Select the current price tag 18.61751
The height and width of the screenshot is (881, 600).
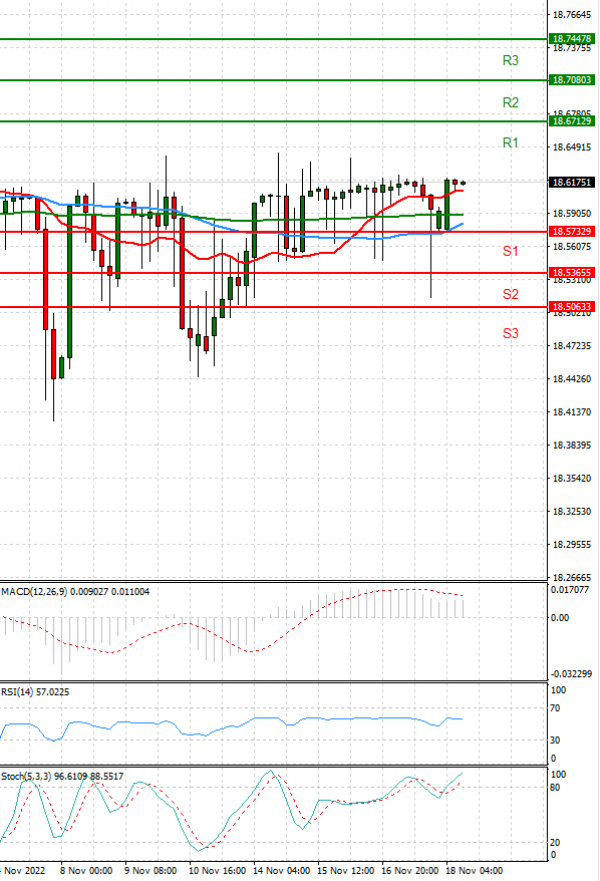pos(572,183)
